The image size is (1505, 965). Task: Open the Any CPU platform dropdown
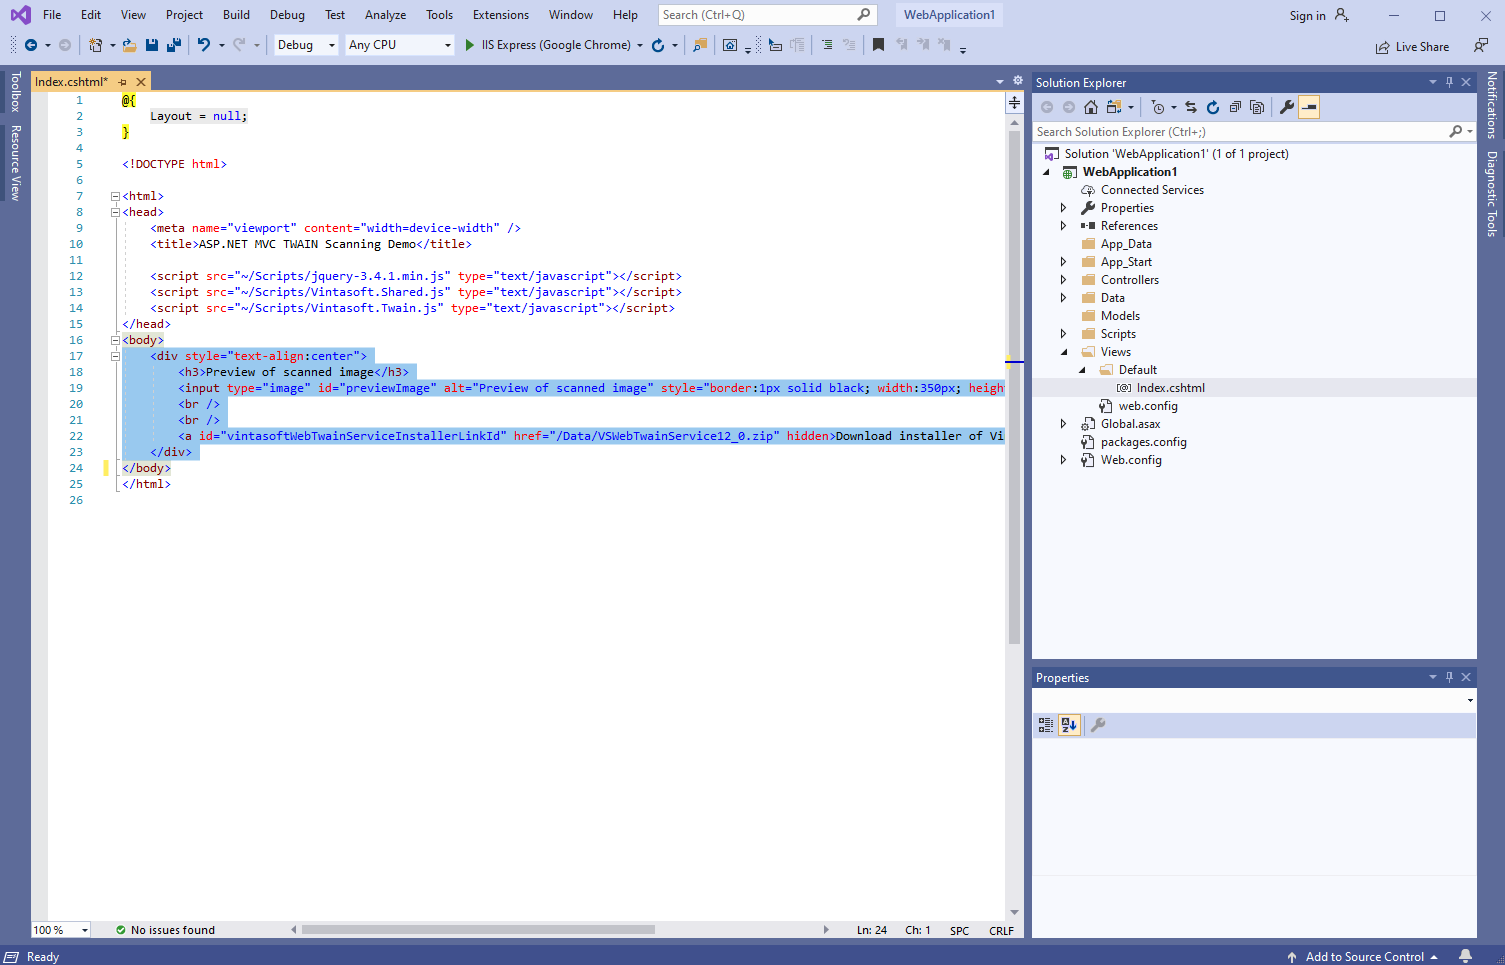400,45
